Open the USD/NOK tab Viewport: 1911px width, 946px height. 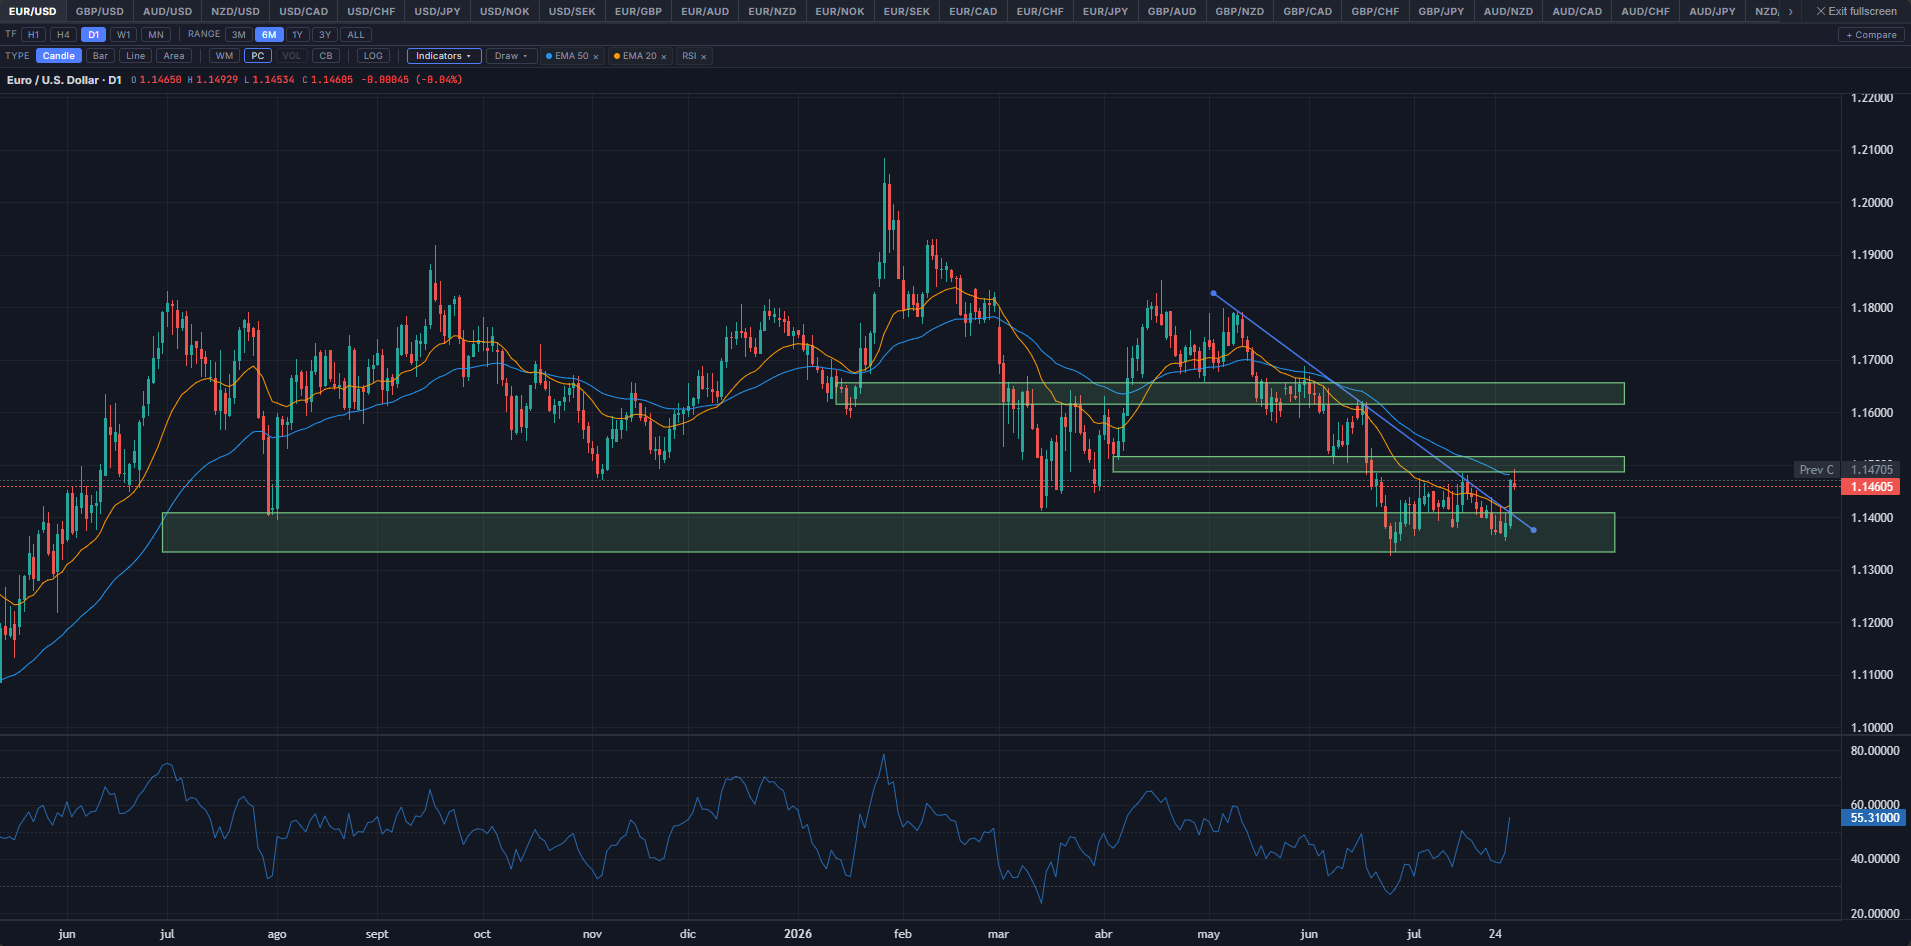(505, 11)
